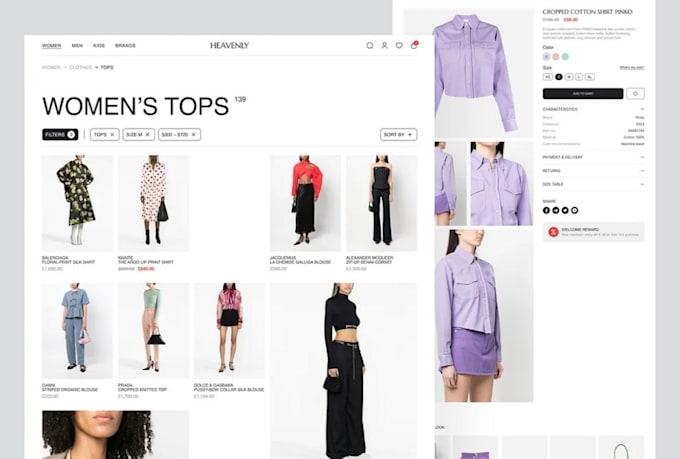This screenshot has height=459, width=680.
Task: Open Balenciaga floral-print silk shirt product
Action: [x=77, y=203]
